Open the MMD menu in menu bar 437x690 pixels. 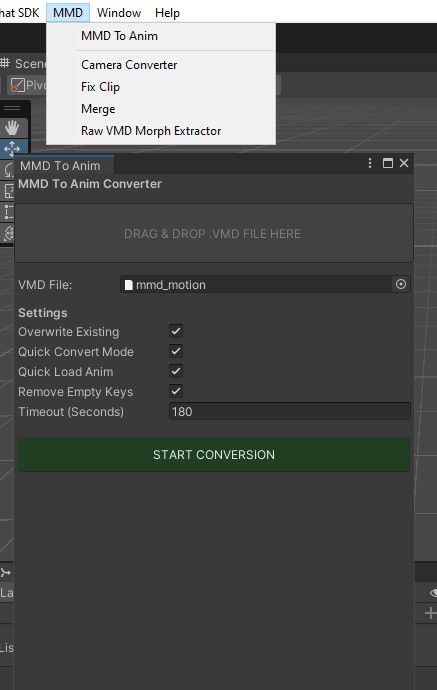[x=68, y=13]
